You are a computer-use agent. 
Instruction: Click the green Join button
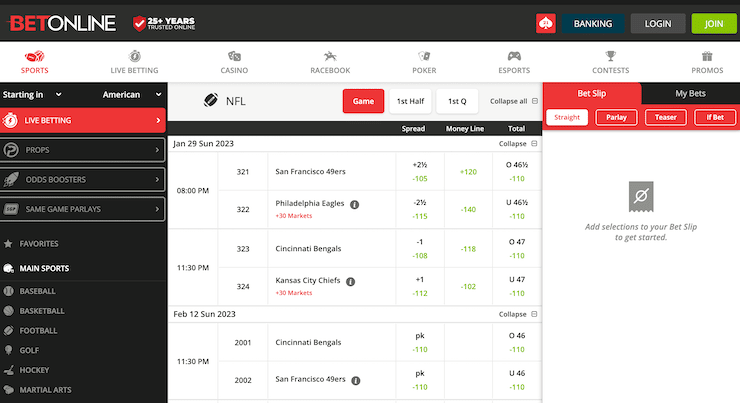(x=714, y=24)
